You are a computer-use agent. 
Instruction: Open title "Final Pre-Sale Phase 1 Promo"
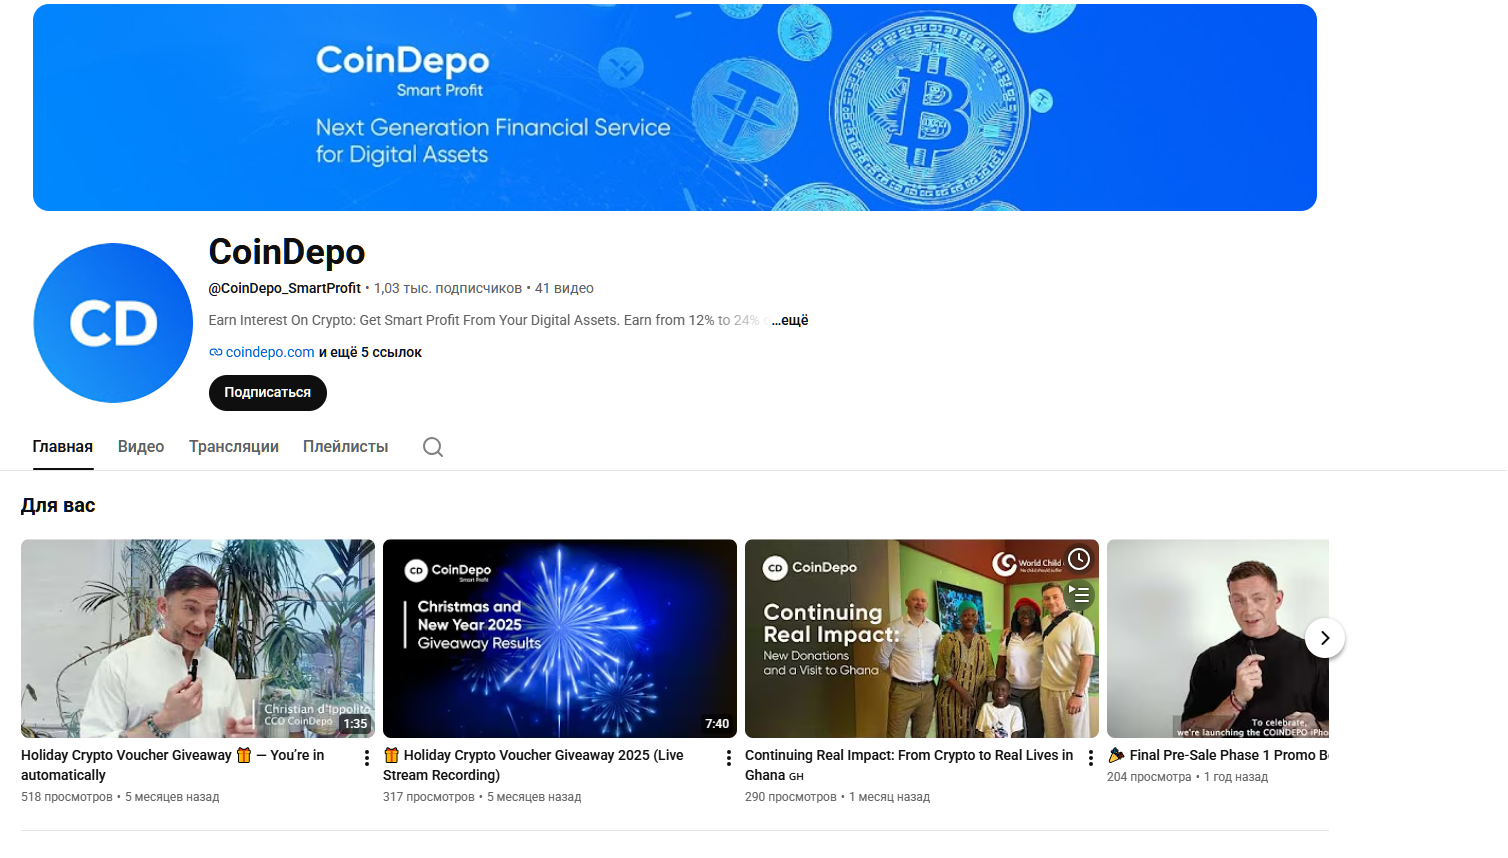click(x=1218, y=755)
